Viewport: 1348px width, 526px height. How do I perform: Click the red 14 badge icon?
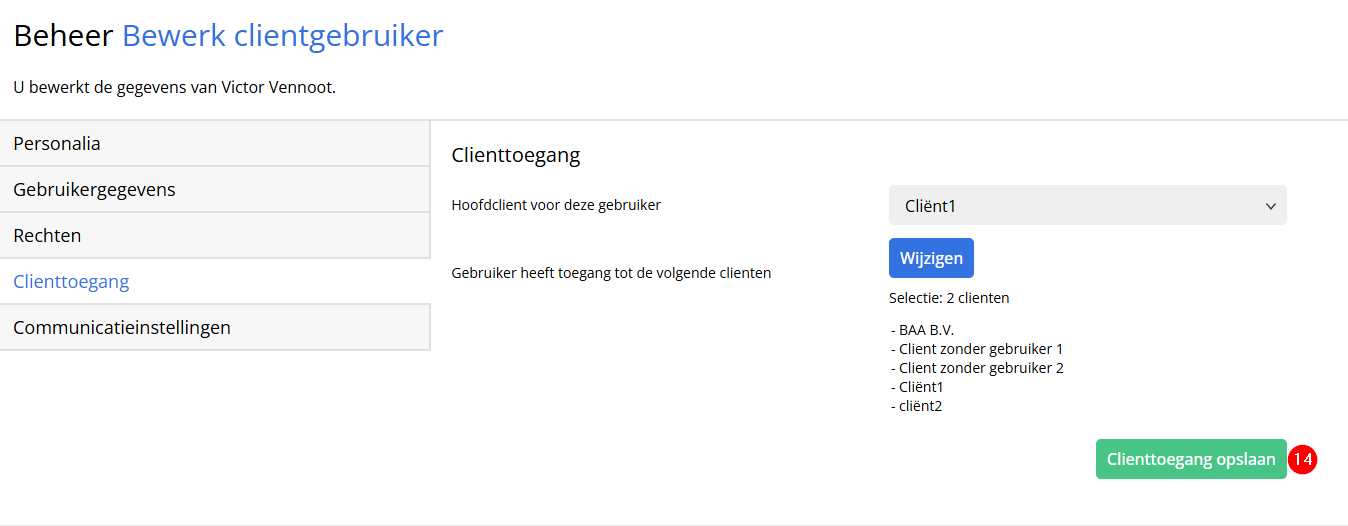tap(1302, 459)
